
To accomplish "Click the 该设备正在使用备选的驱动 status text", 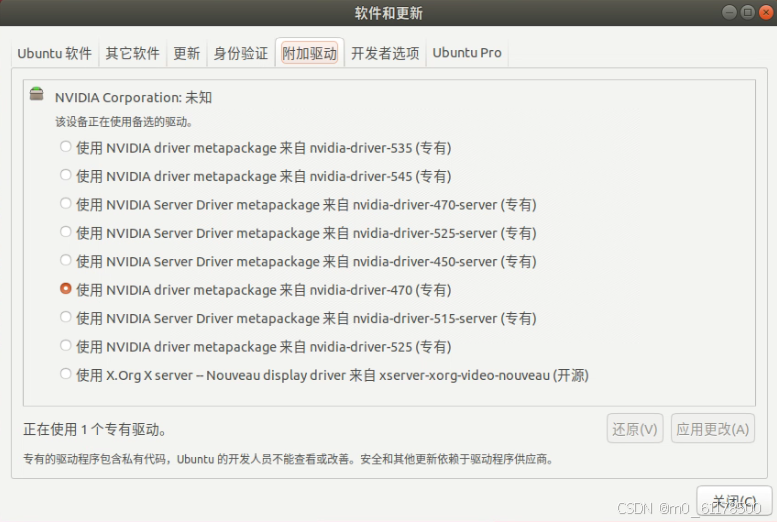I will coord(123,122).
